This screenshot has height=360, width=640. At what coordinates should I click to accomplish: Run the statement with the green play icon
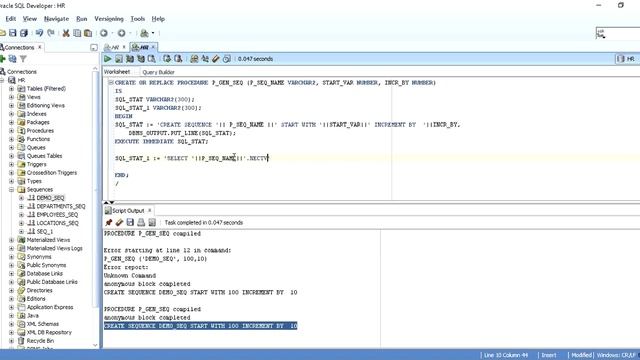pyautogui.click(x=107, y=59)
